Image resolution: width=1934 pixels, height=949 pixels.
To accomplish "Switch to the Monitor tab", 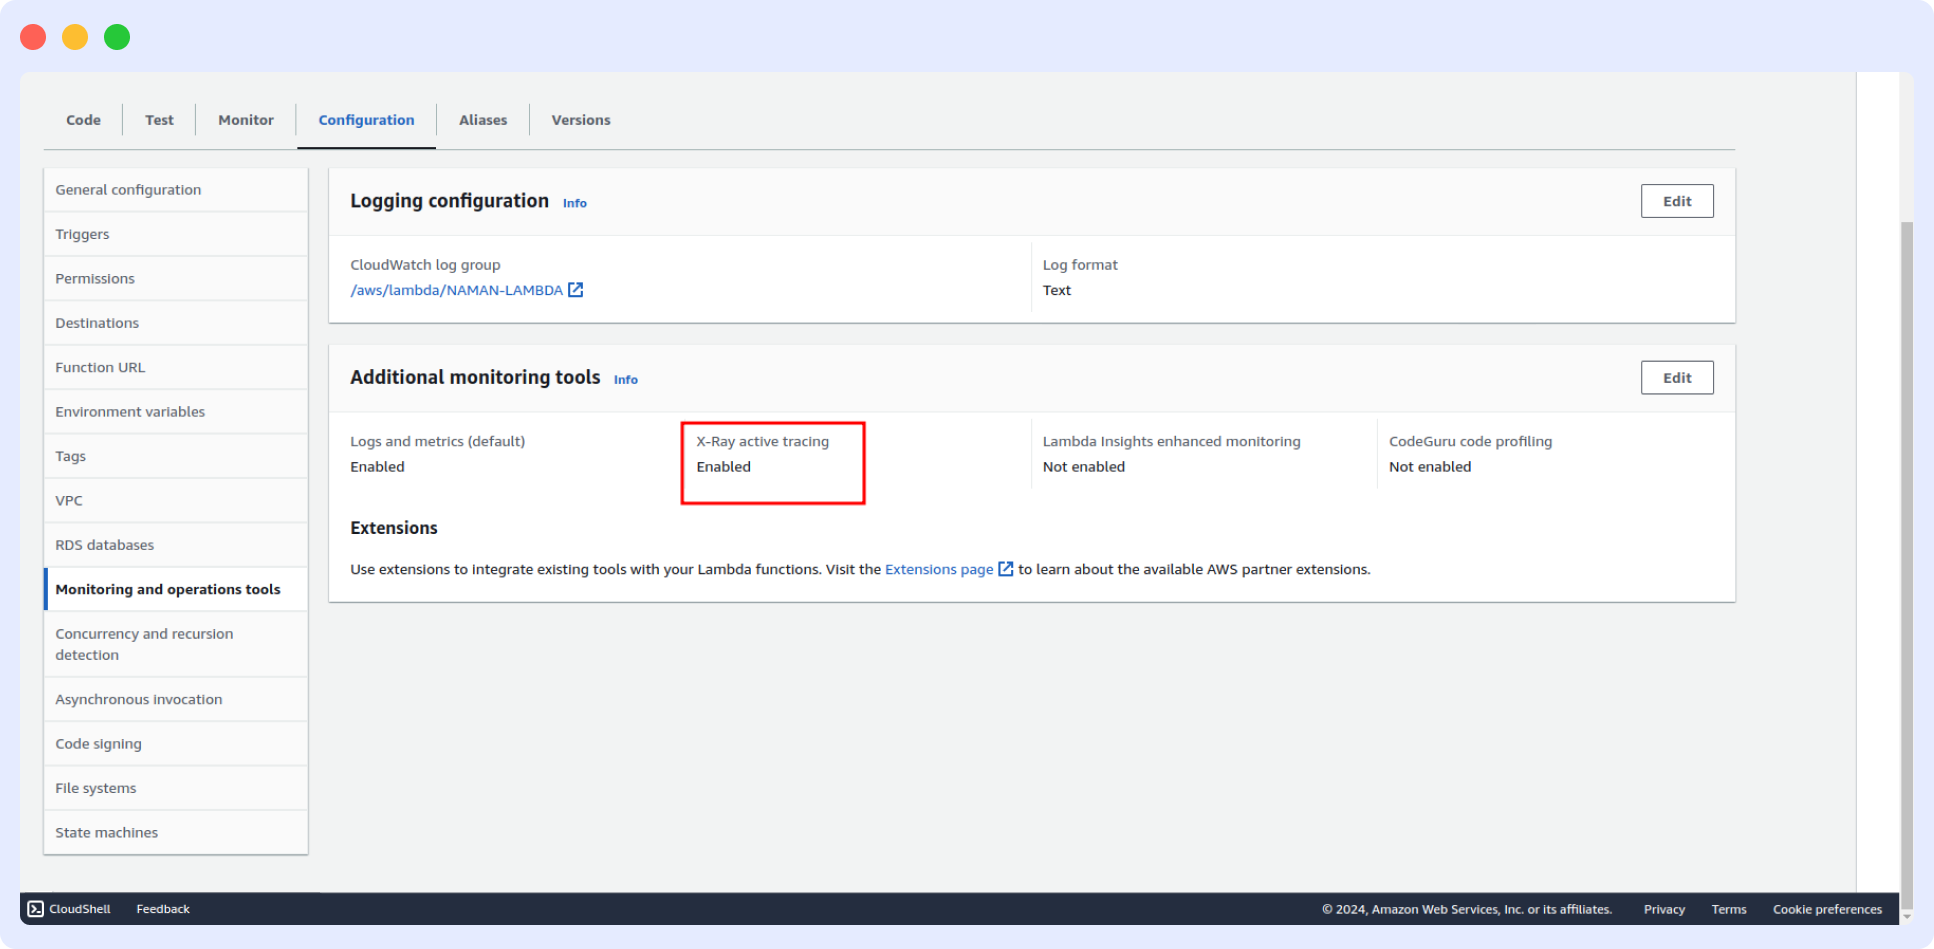I will pyautogui.click(x=246, y=120).
